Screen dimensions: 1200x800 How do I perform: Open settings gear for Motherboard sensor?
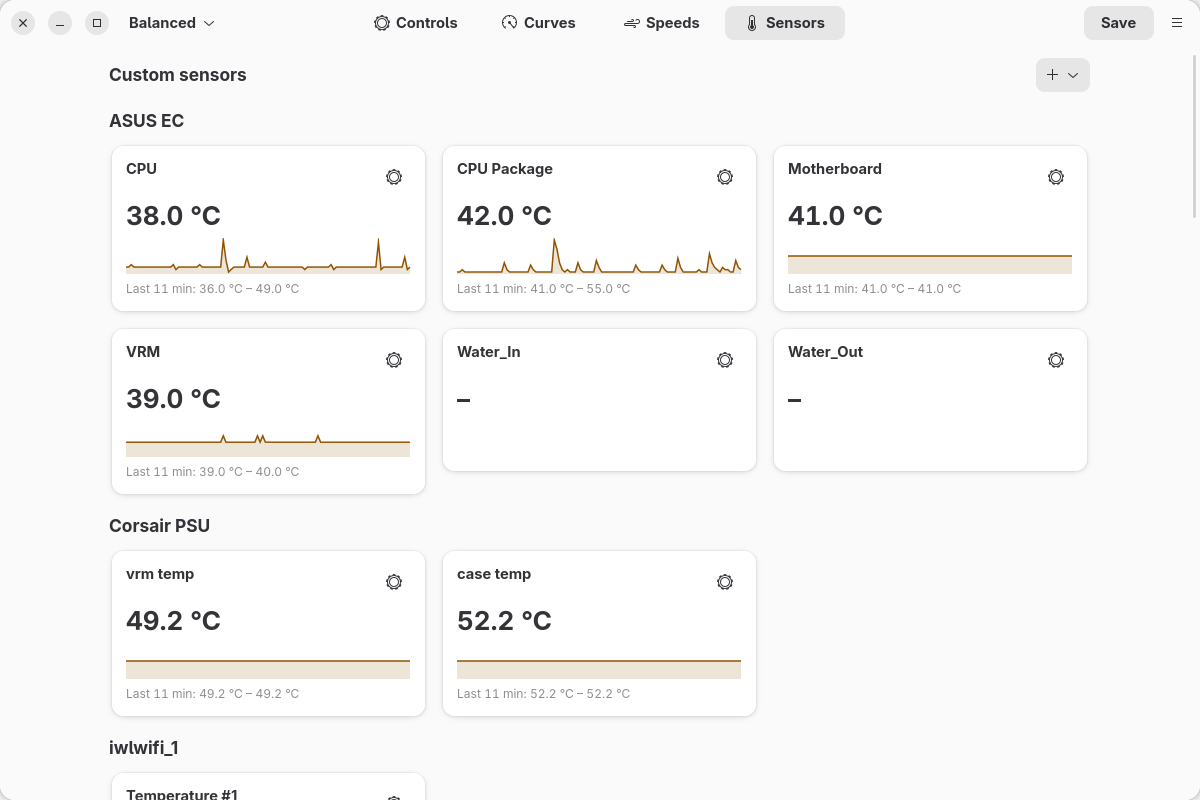(x=1056, y=177)
